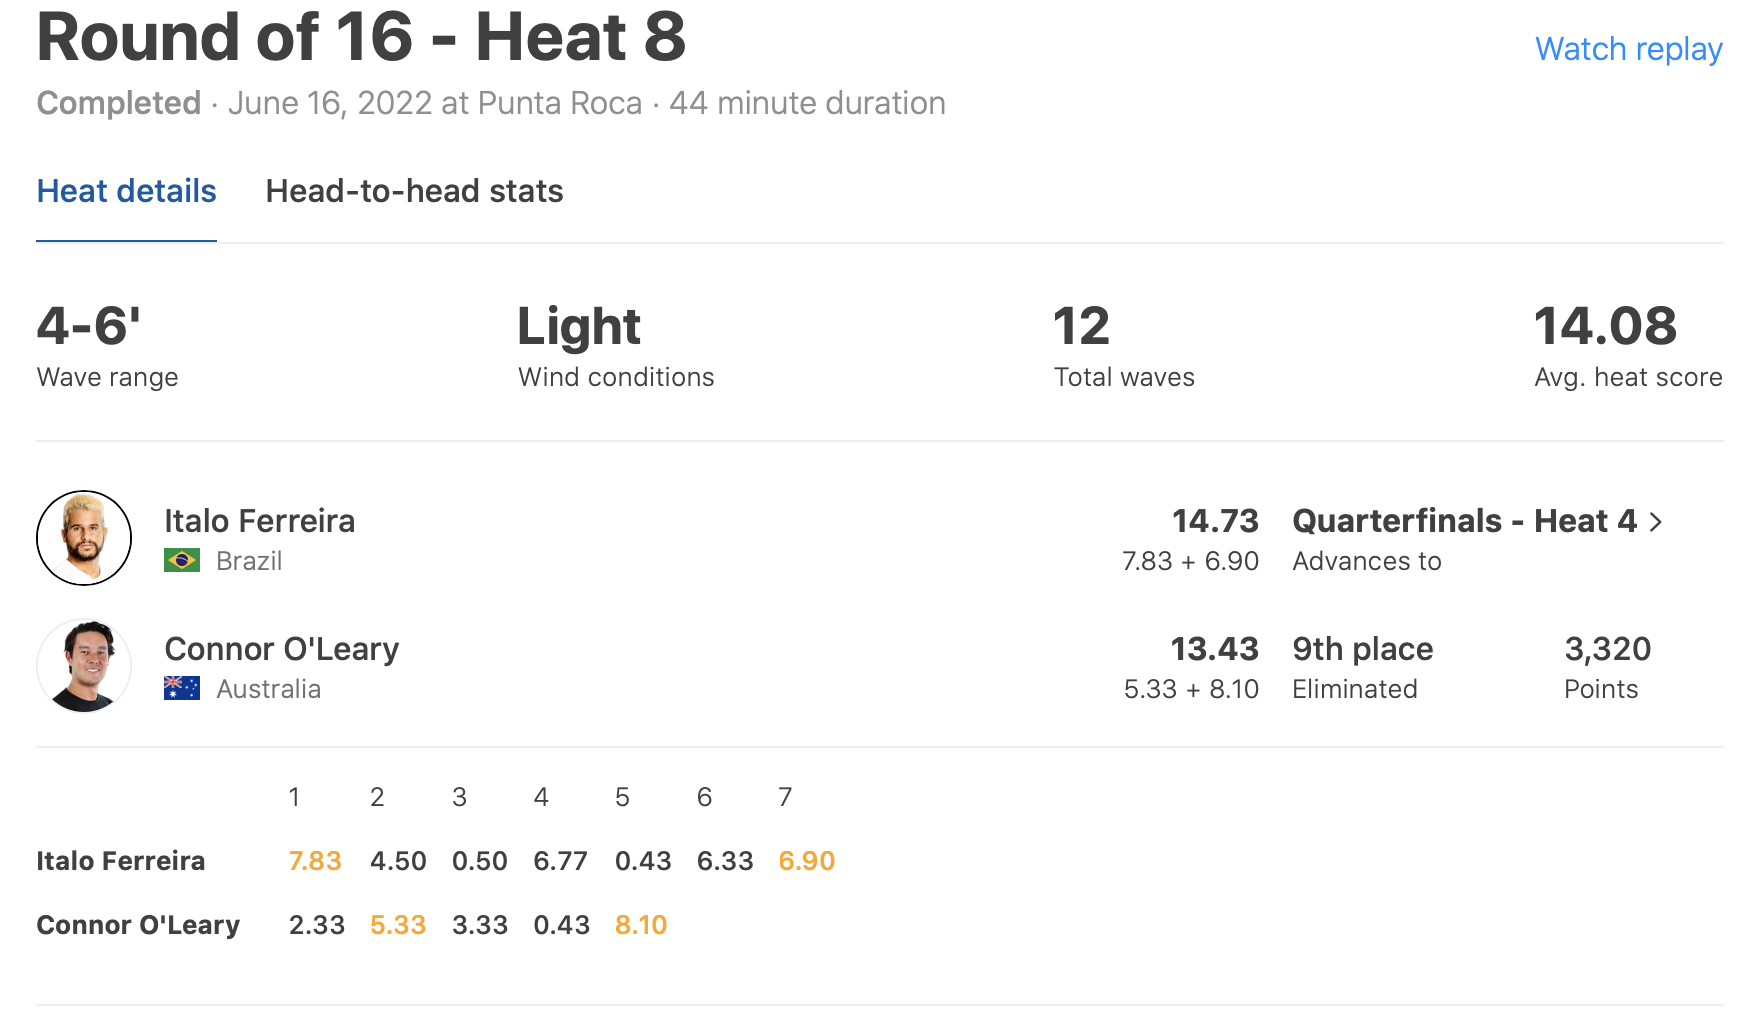Click Connor O'Leary's 8.10 wave score
Image resolution: width=1746 pixels, height=1016 pixels.
tap(641, 925)
